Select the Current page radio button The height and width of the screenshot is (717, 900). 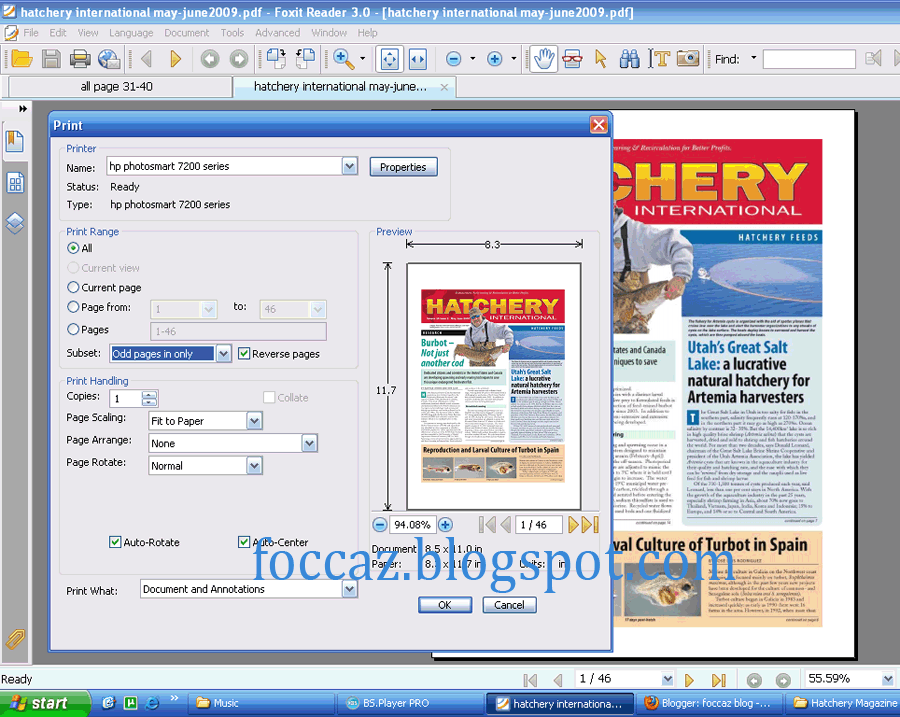(73, 287)
